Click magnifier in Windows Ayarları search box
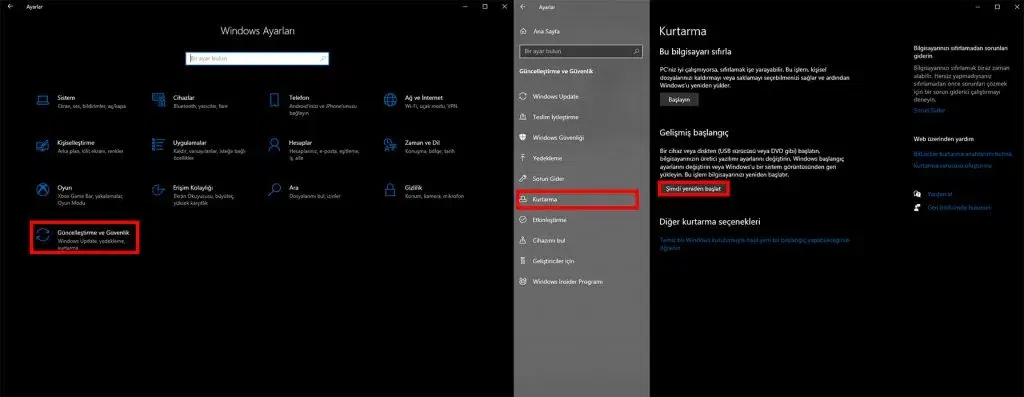This screenshot has width=1024, height=397. tap(323, 59)
